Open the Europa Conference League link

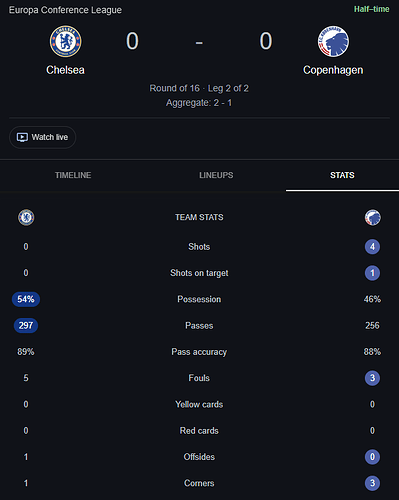coord(65,10)
